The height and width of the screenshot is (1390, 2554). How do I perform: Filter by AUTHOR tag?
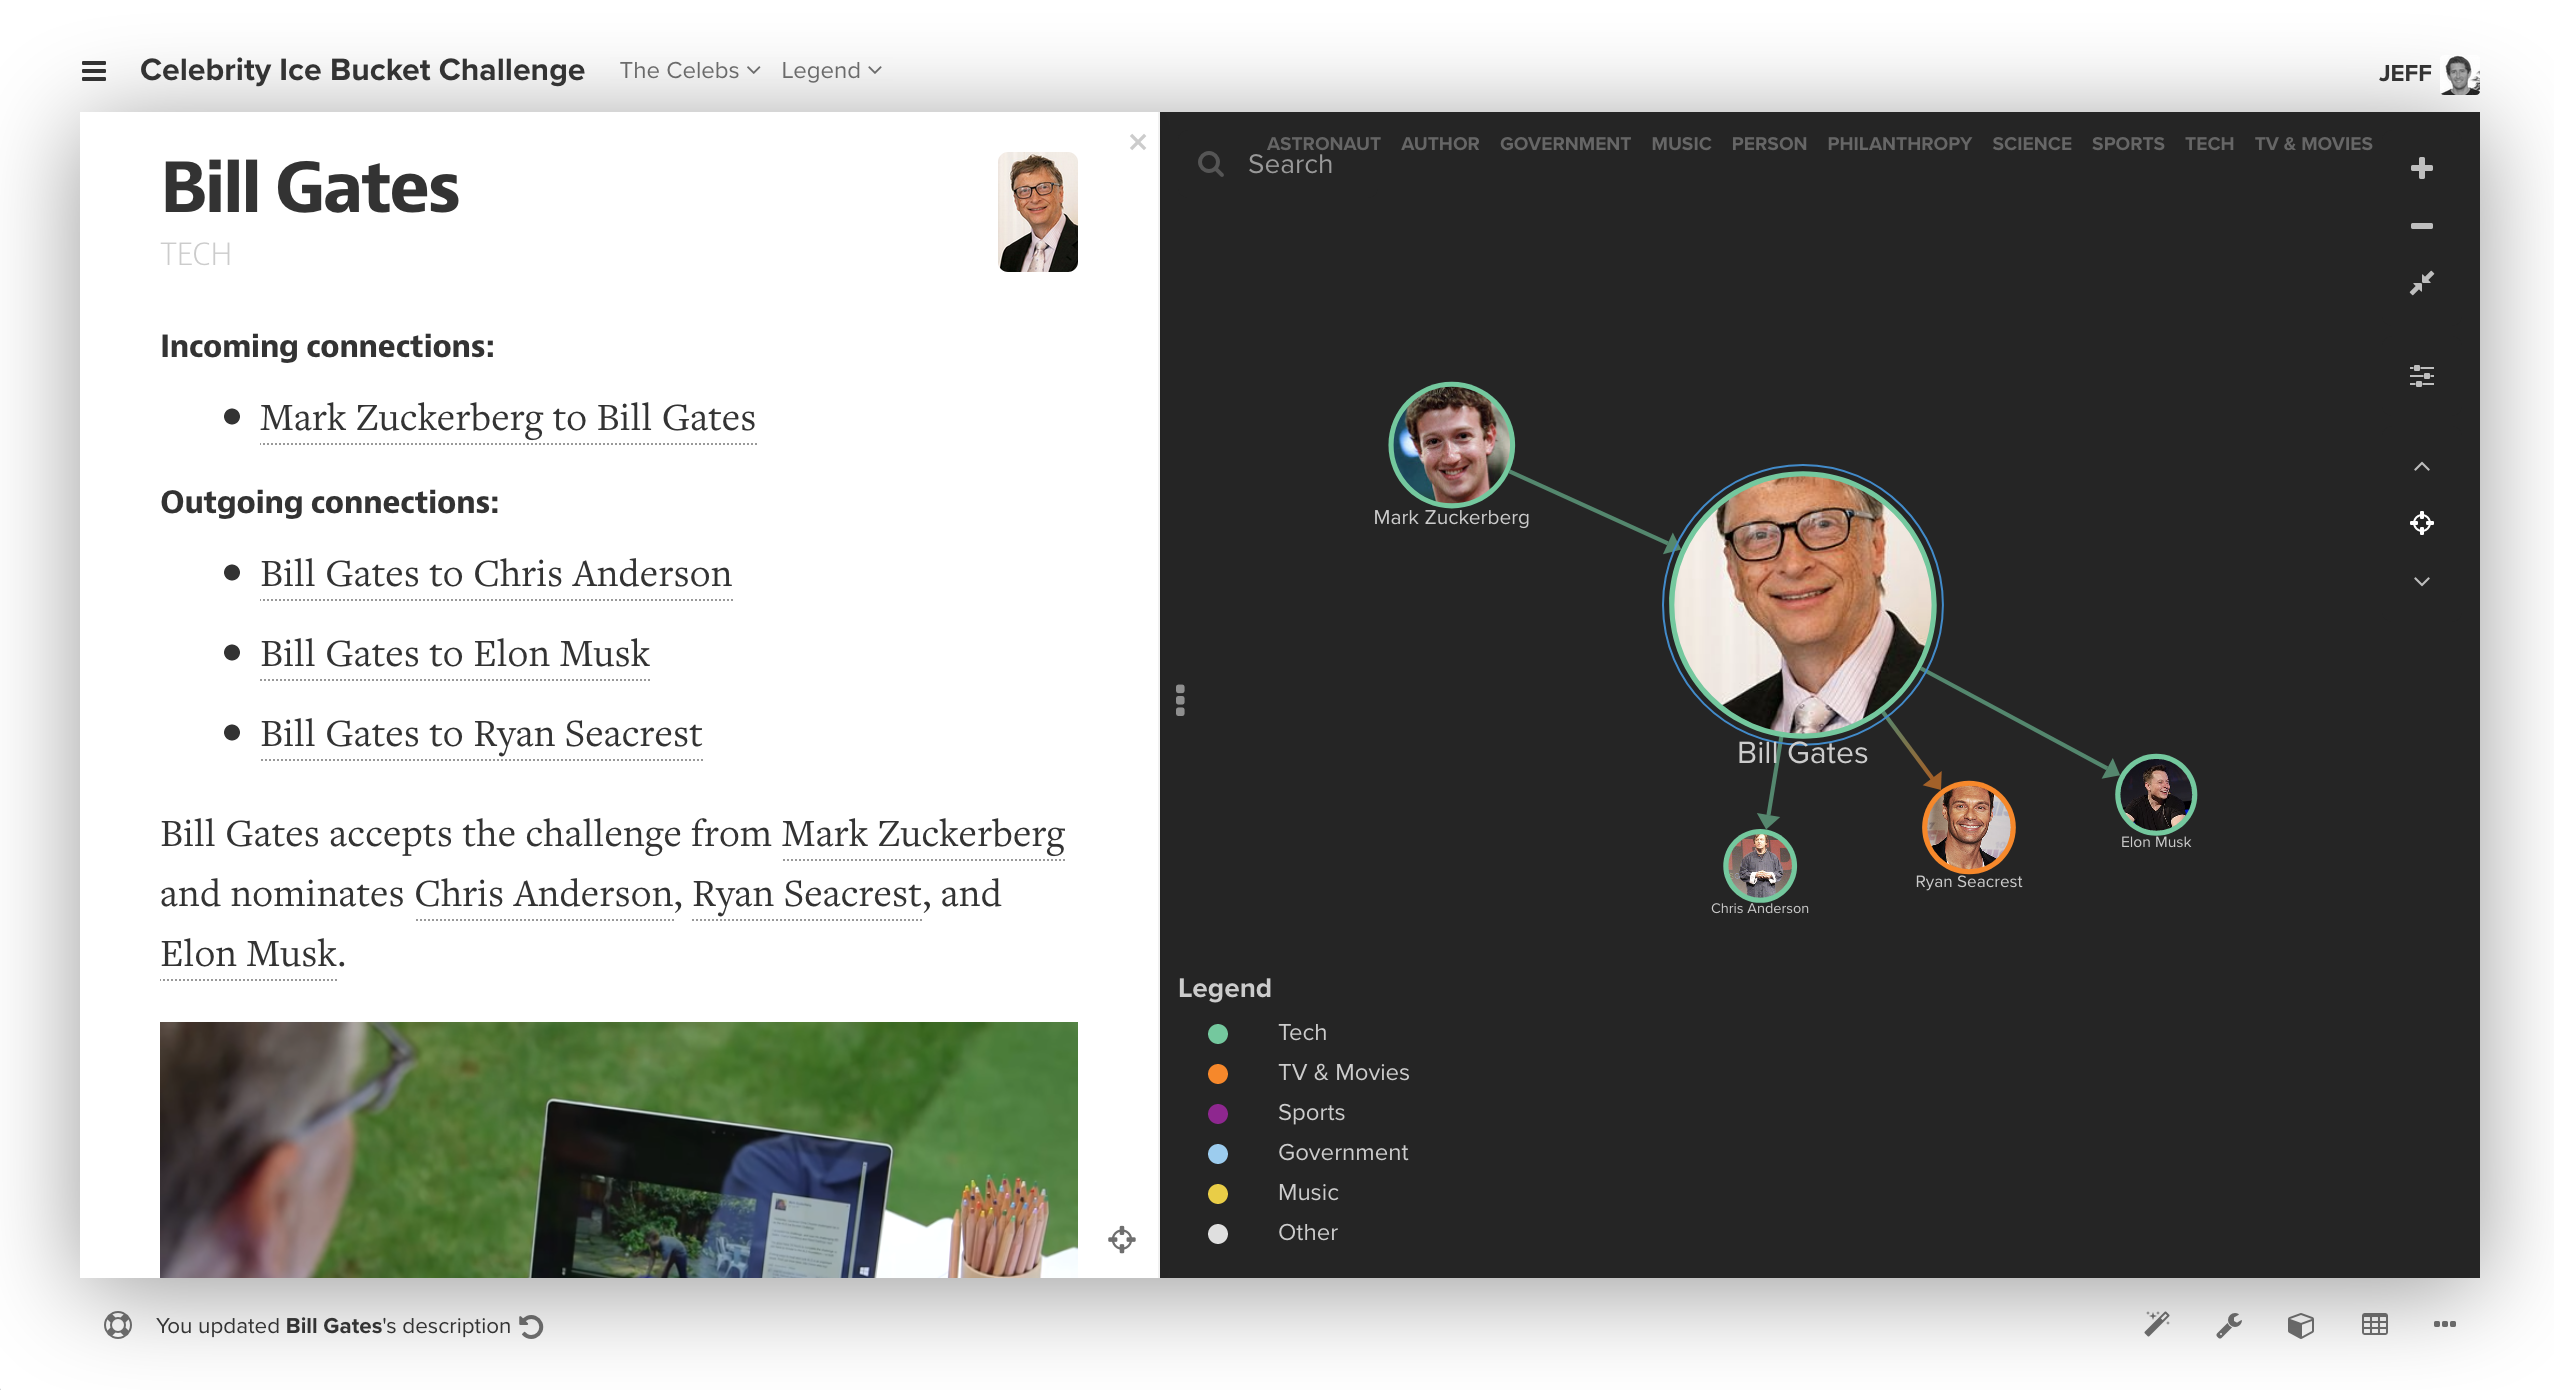[x=1440, y=144]
